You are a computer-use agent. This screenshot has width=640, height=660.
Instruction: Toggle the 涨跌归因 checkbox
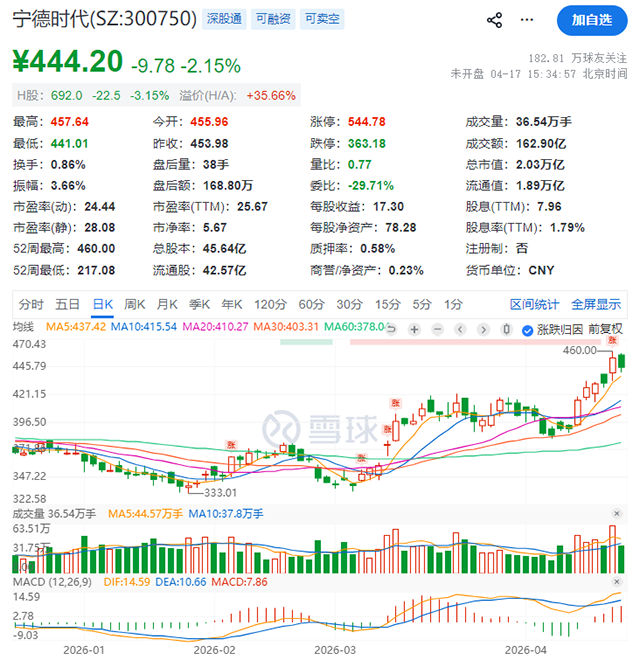coord(530,329)
